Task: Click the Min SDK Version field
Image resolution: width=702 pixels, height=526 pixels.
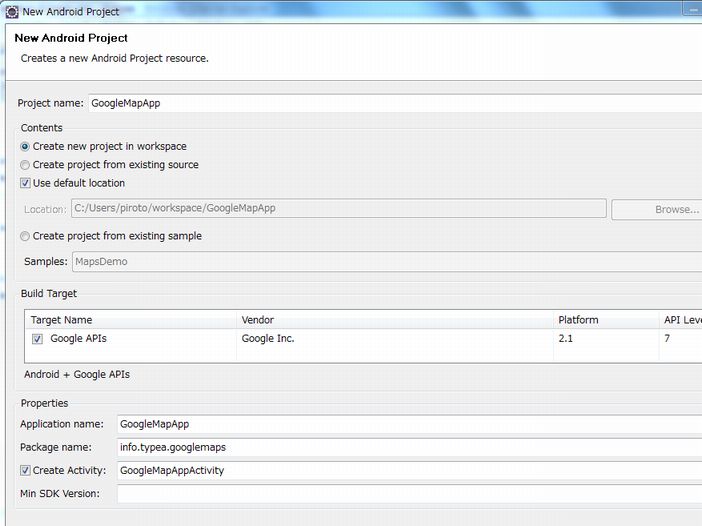Action: pos(405,493)
